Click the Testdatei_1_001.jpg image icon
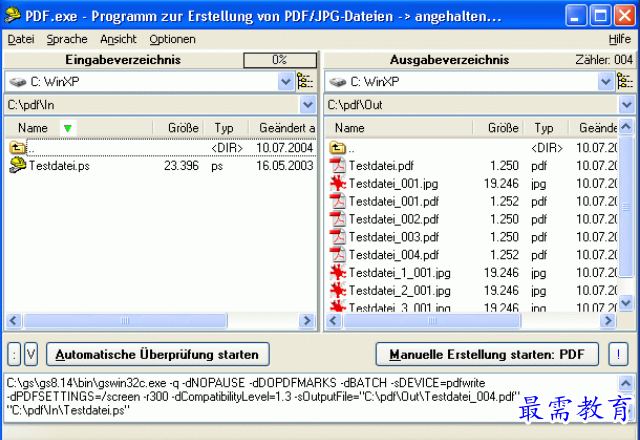640x440 pixels. click(x=338, y=272)
